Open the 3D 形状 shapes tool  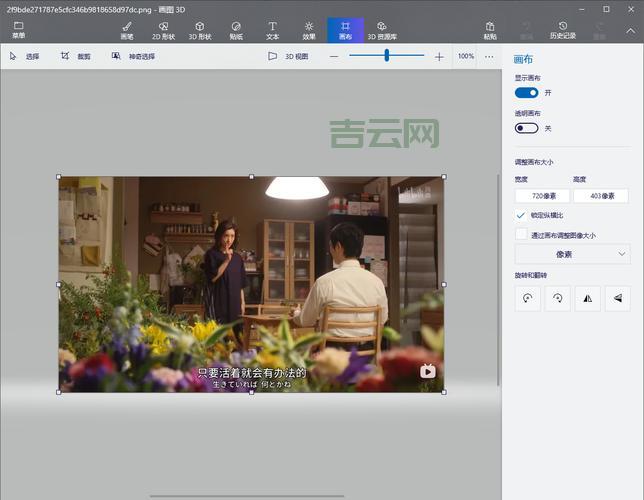[x=200, y=30]
